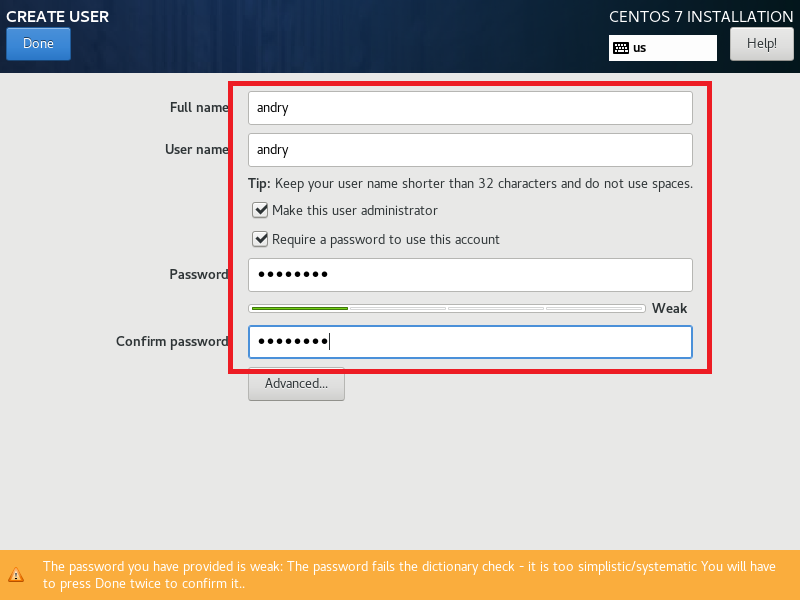Click the warning triangle icon in the banner
The height and width of the screenshot is (600, 800).
17,575
